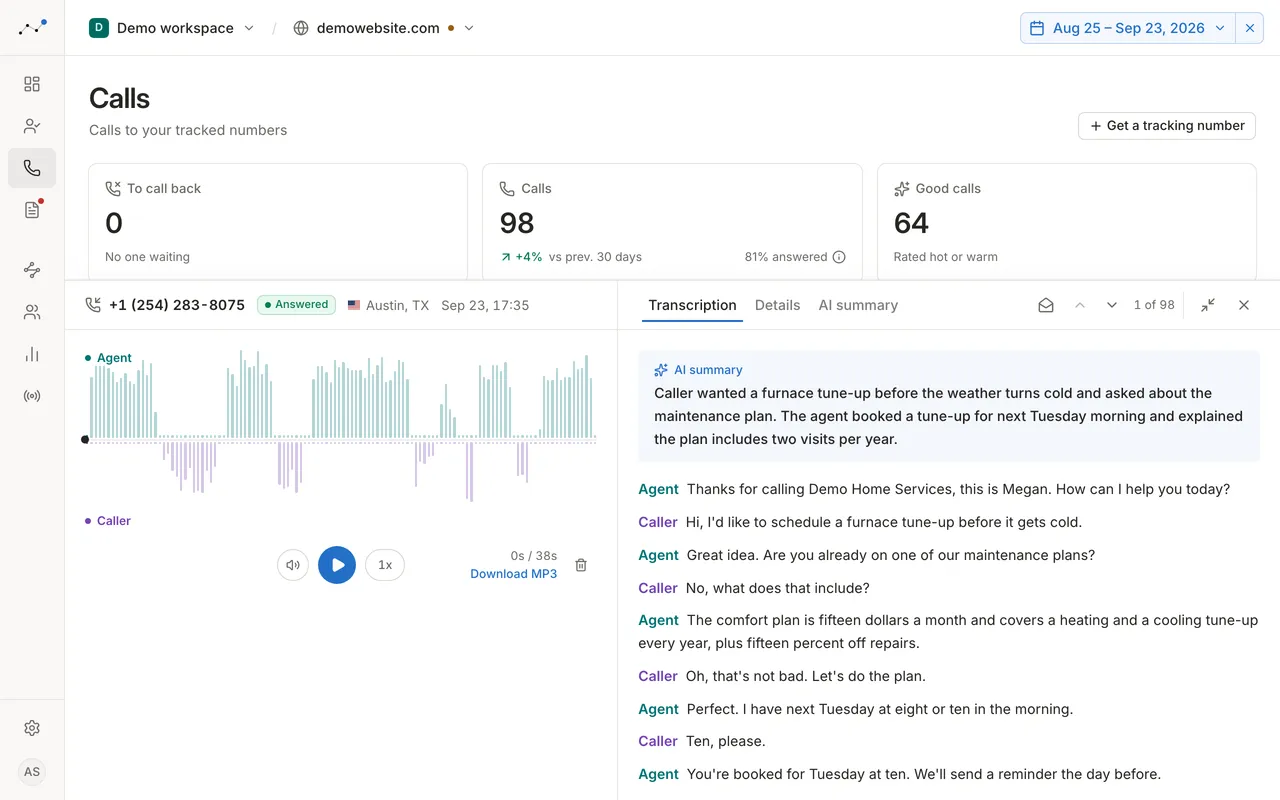
Task: Open the live broadcast icon in sidebar
Action: point(32,396)
